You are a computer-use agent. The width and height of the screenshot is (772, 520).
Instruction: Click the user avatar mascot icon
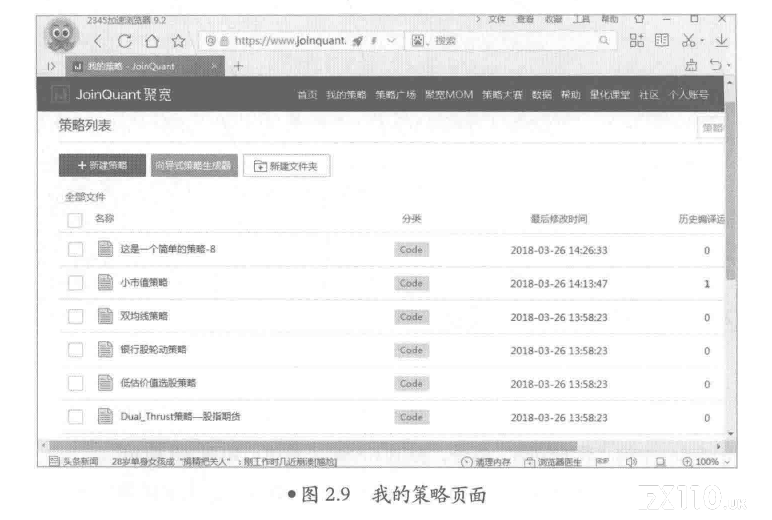tap(61, 35)
